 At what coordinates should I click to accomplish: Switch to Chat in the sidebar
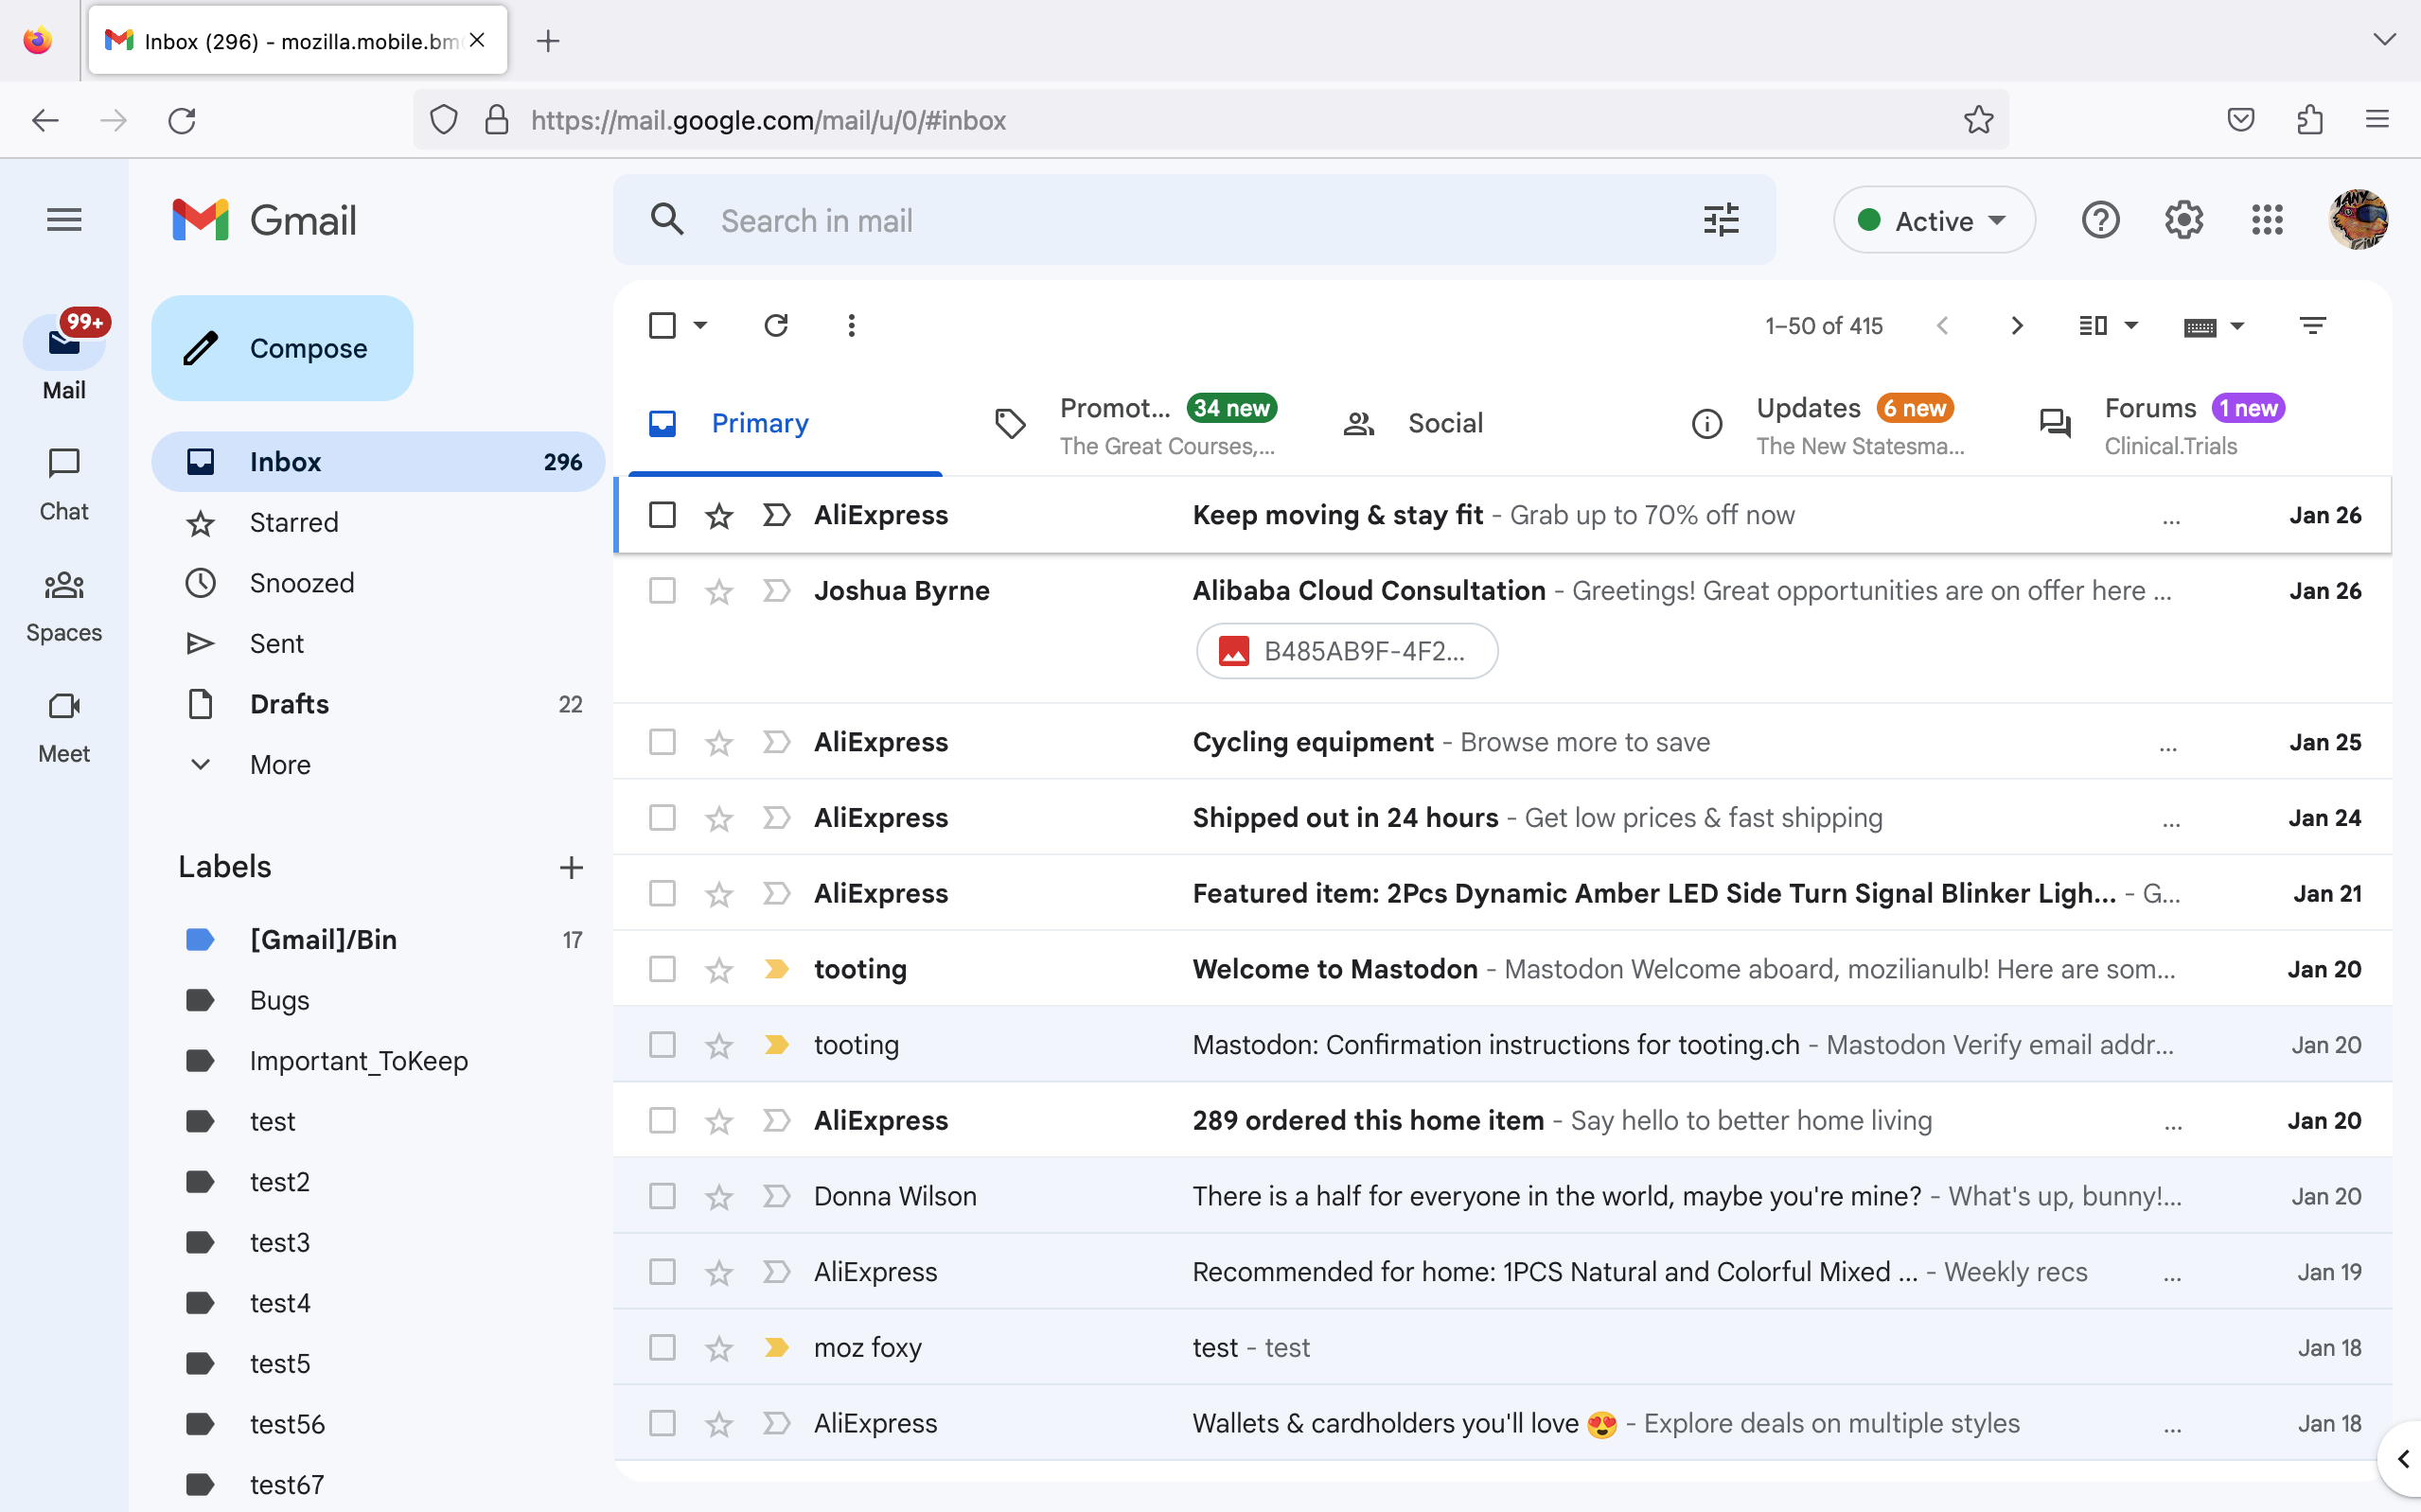click(x=63, y=483)
